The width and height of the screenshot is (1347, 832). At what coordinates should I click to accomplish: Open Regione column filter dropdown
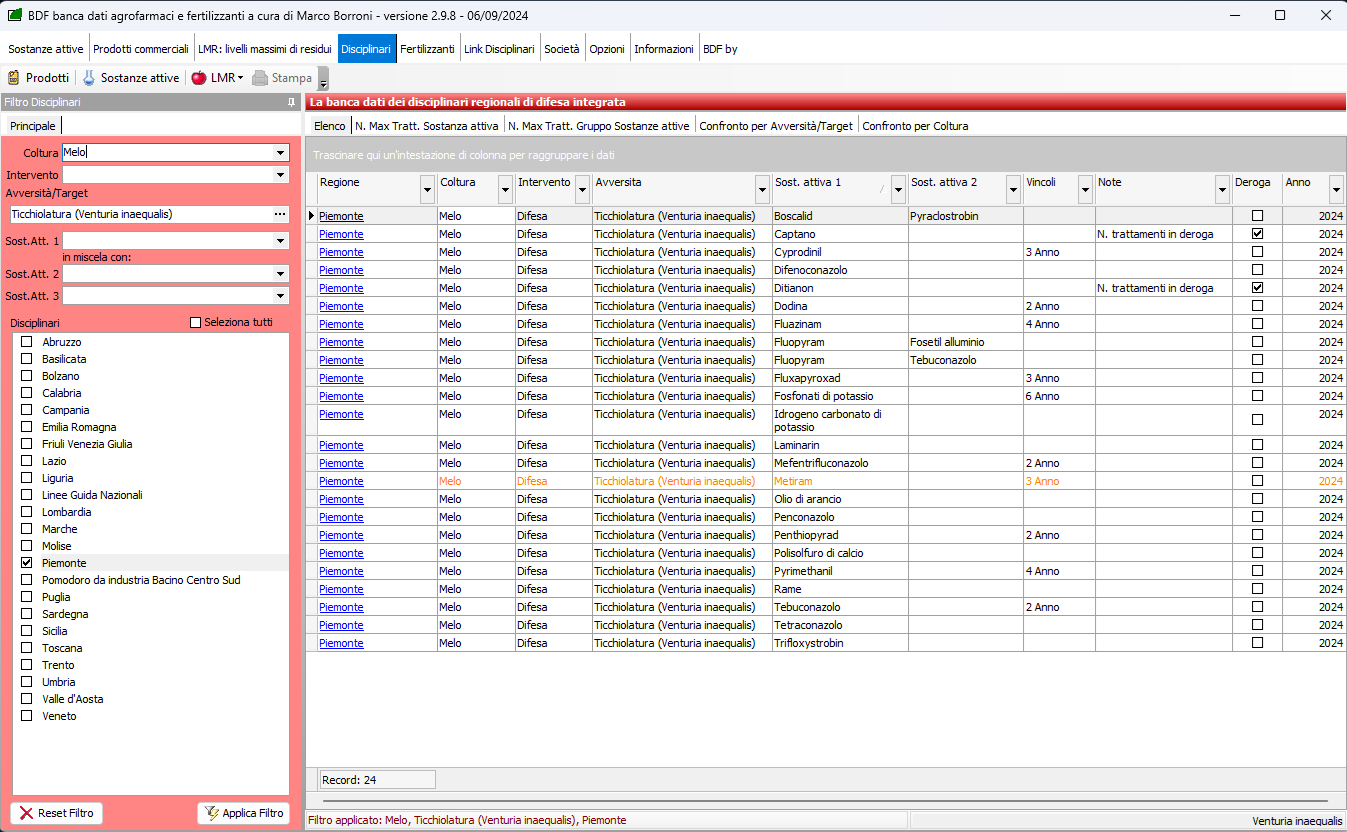(x=428, y=188)
